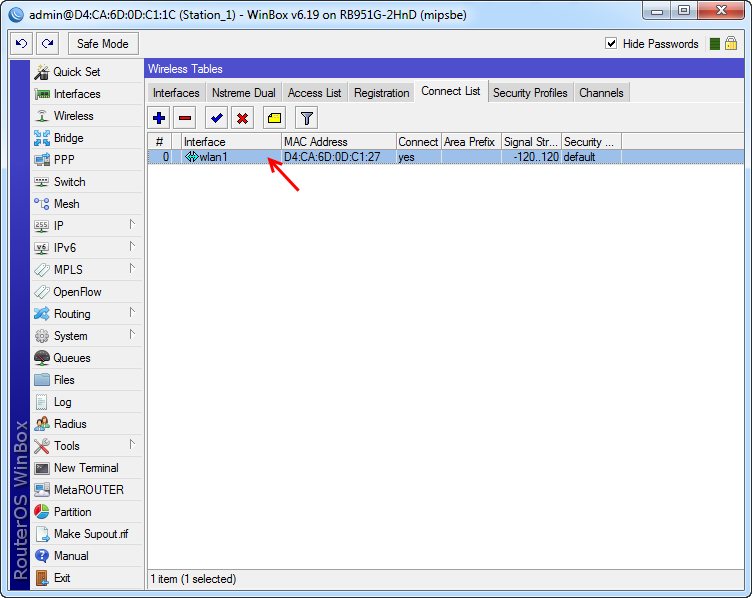Screen dimensions: 752x598
Task: Open filter with funnel icon
Action: coord(306,118)
